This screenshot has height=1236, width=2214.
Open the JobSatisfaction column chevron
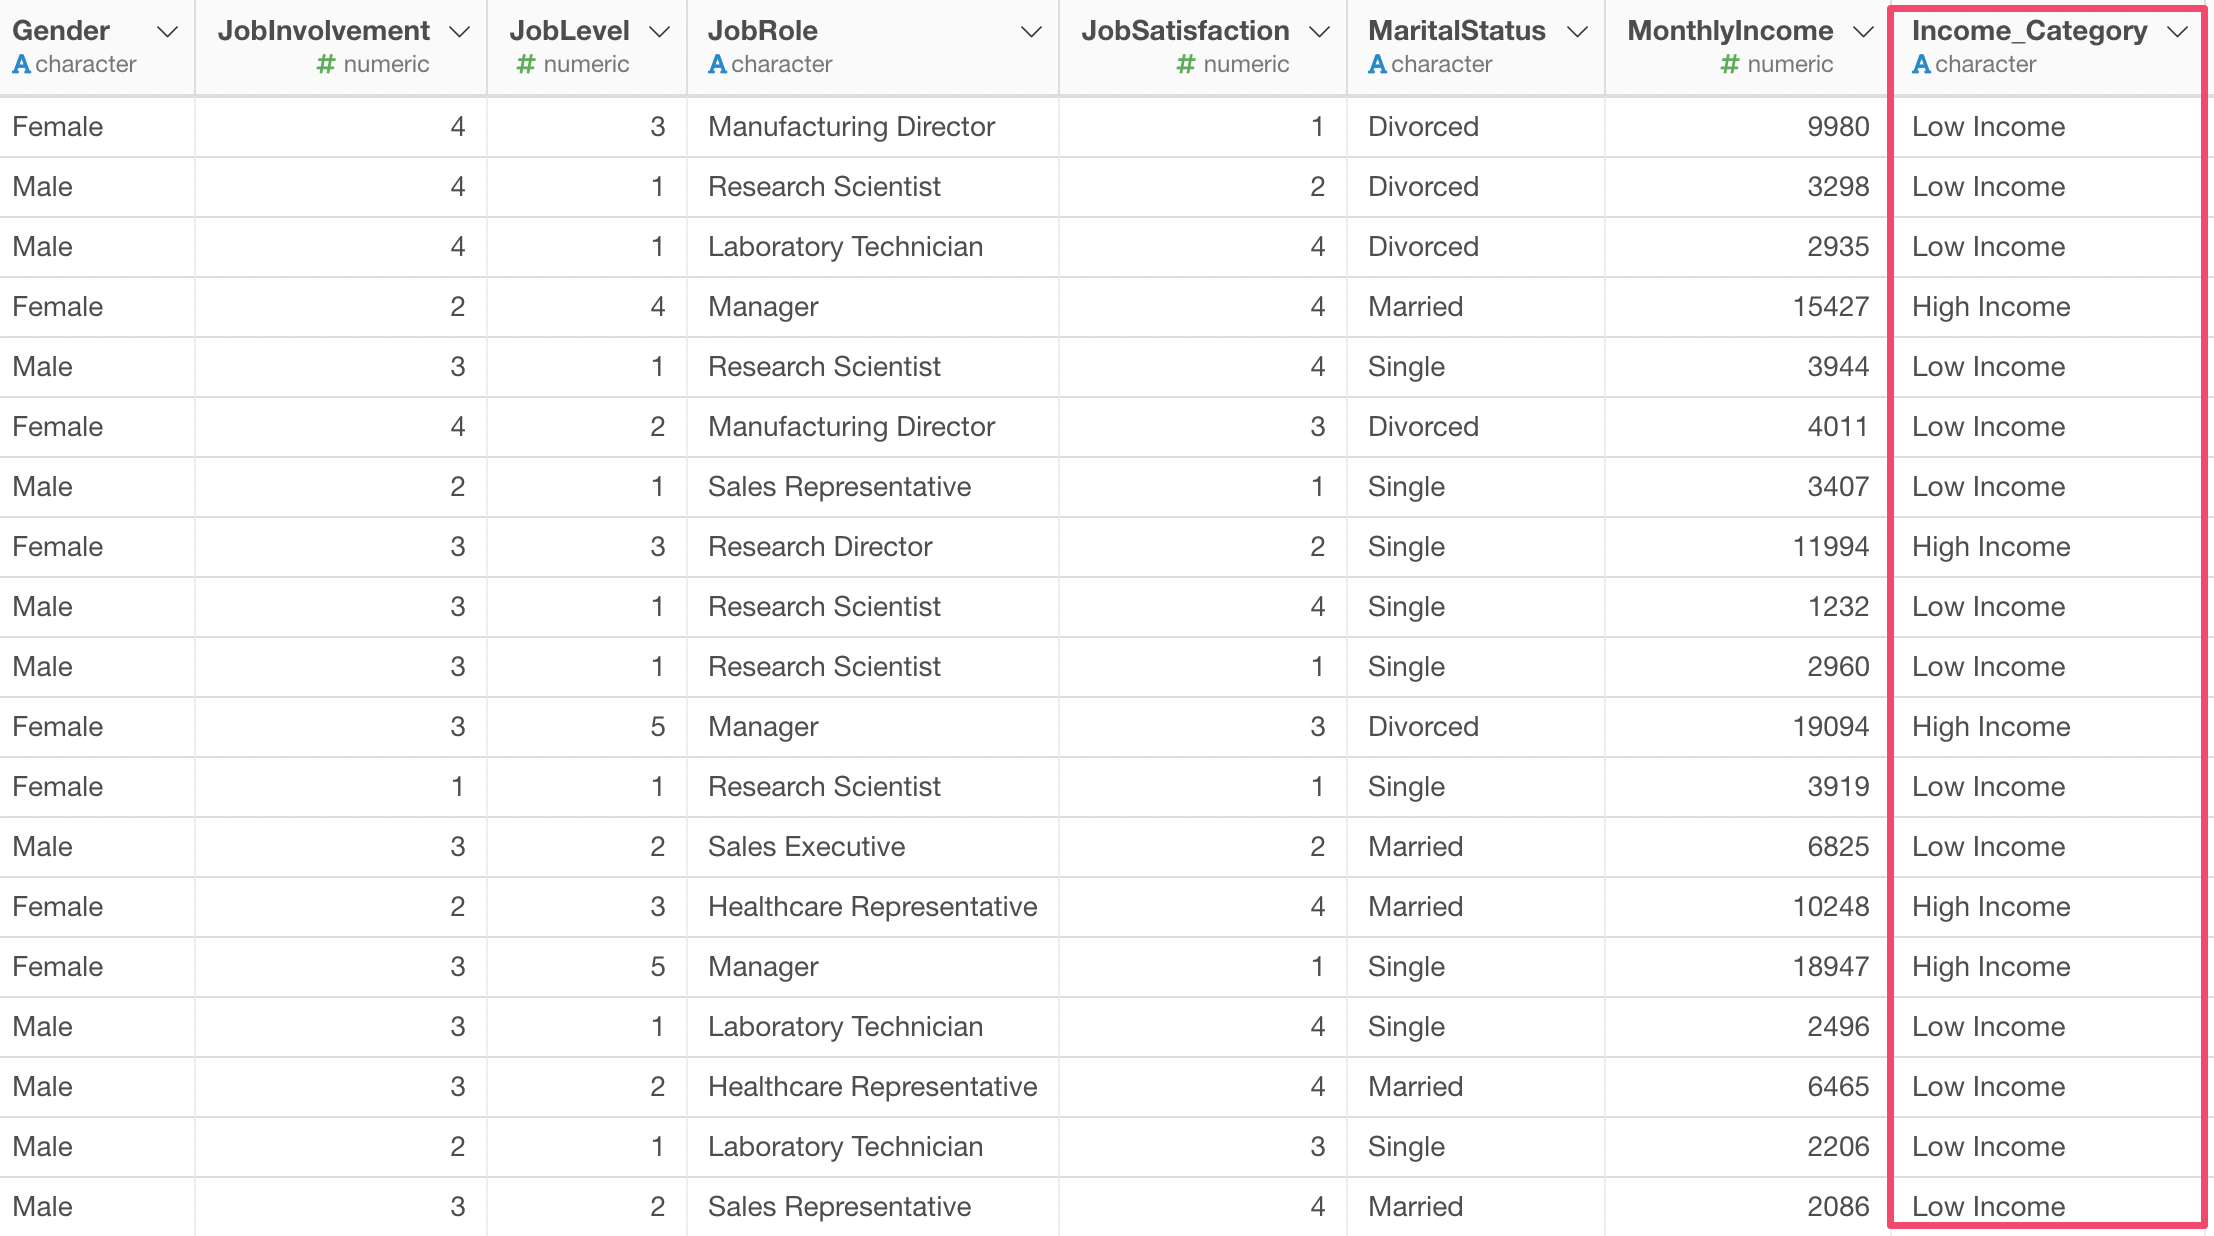coord(1320,32)
